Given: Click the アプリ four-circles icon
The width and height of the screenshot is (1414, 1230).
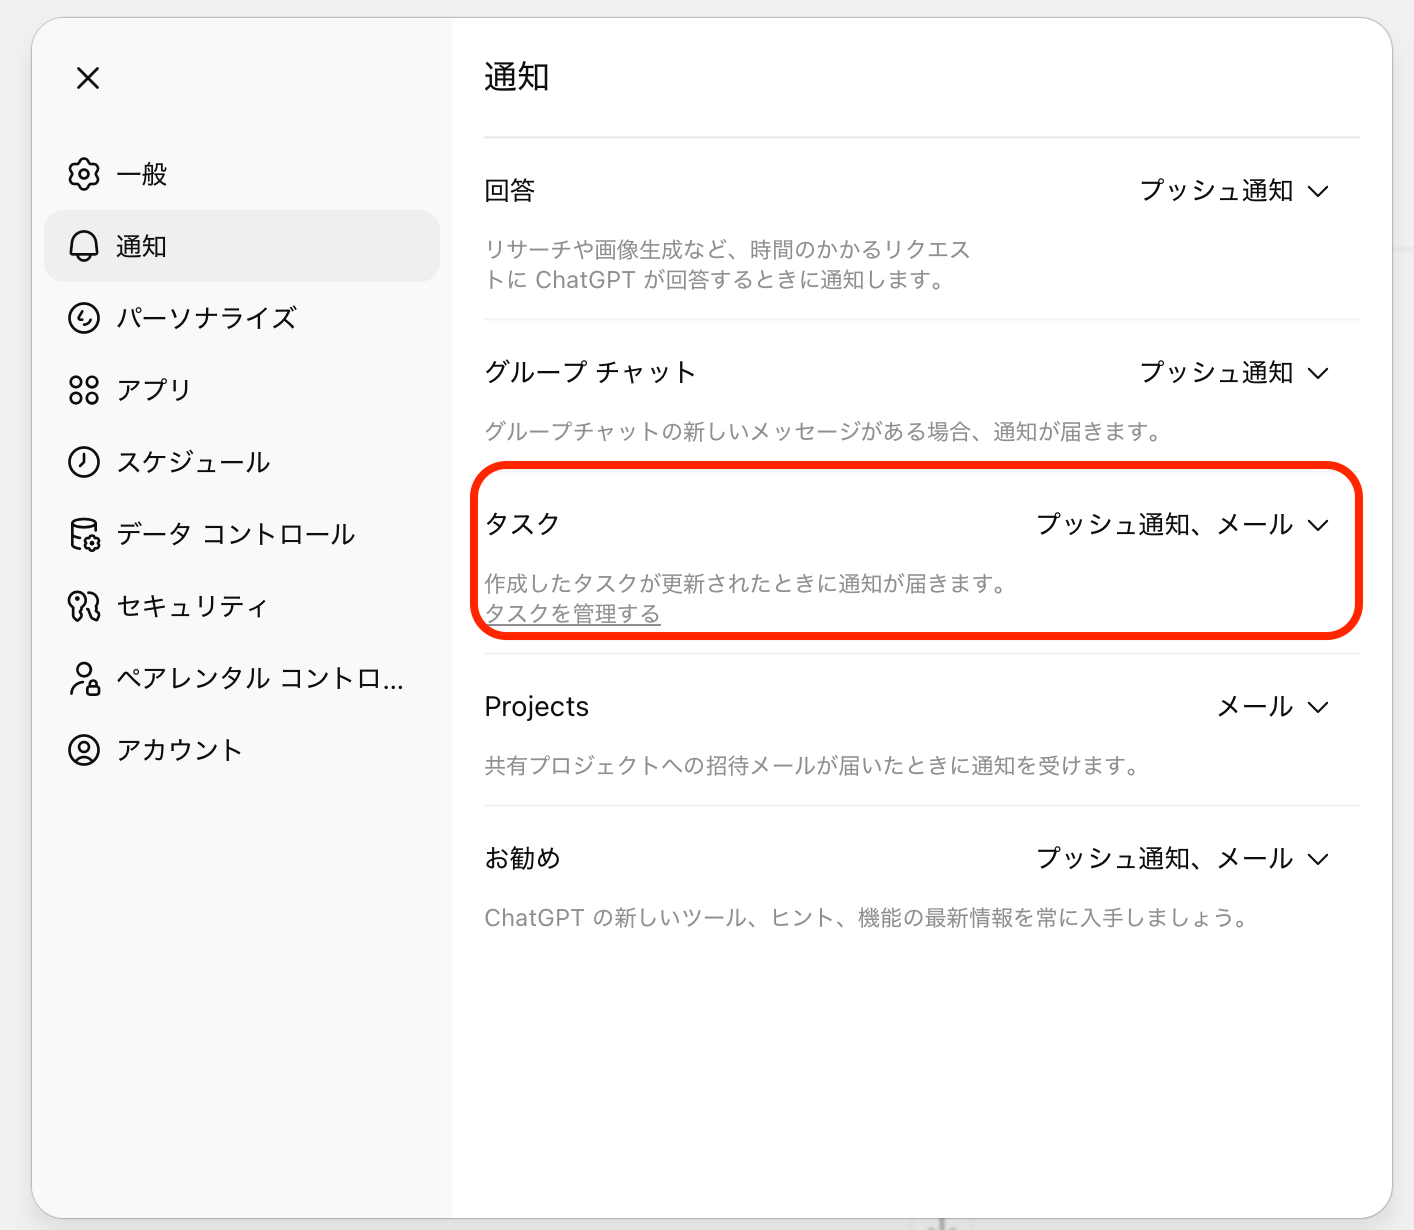Looking at the screenshot, I should 84,390.
